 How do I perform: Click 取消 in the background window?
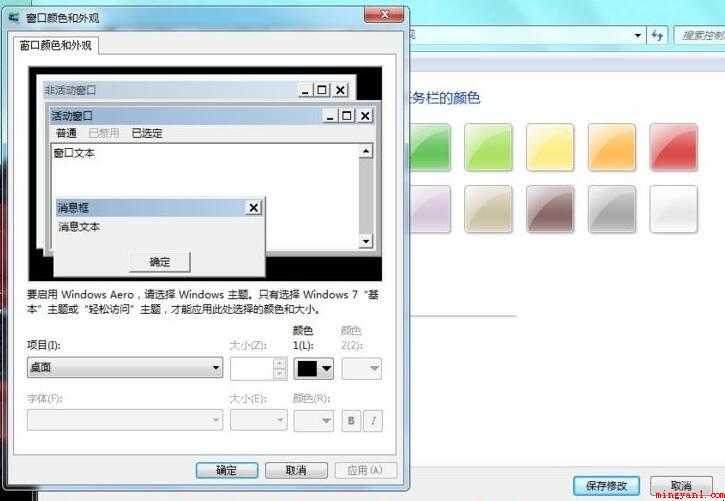(681, 486)
